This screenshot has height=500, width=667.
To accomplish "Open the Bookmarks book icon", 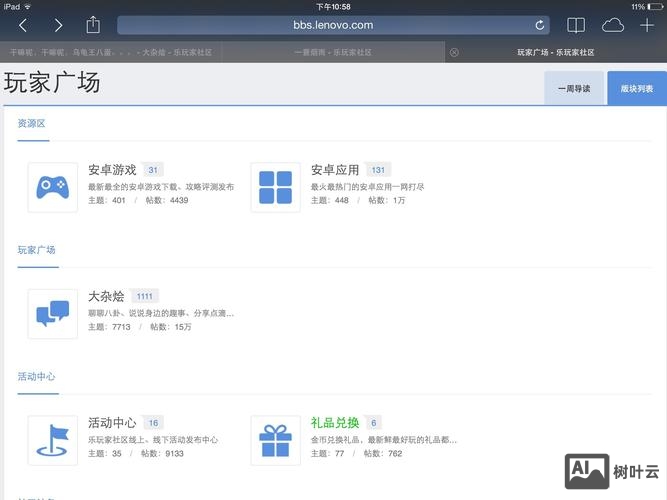I will [x=575, y=25].
